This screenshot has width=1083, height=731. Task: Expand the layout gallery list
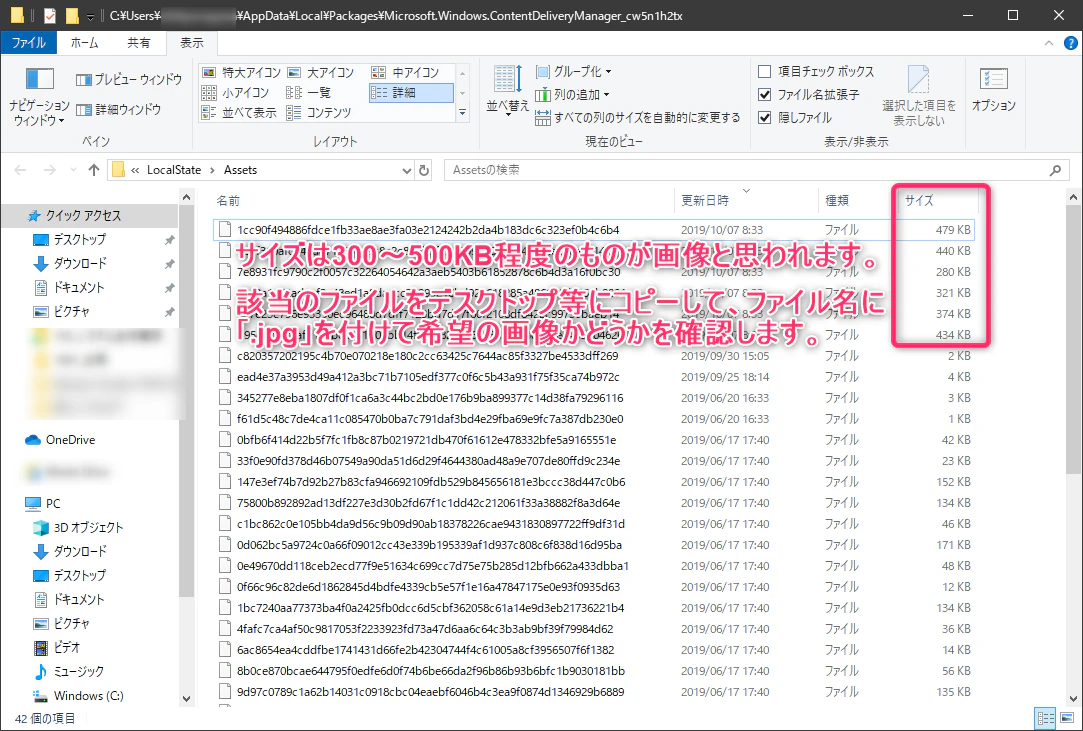point(462,113)
